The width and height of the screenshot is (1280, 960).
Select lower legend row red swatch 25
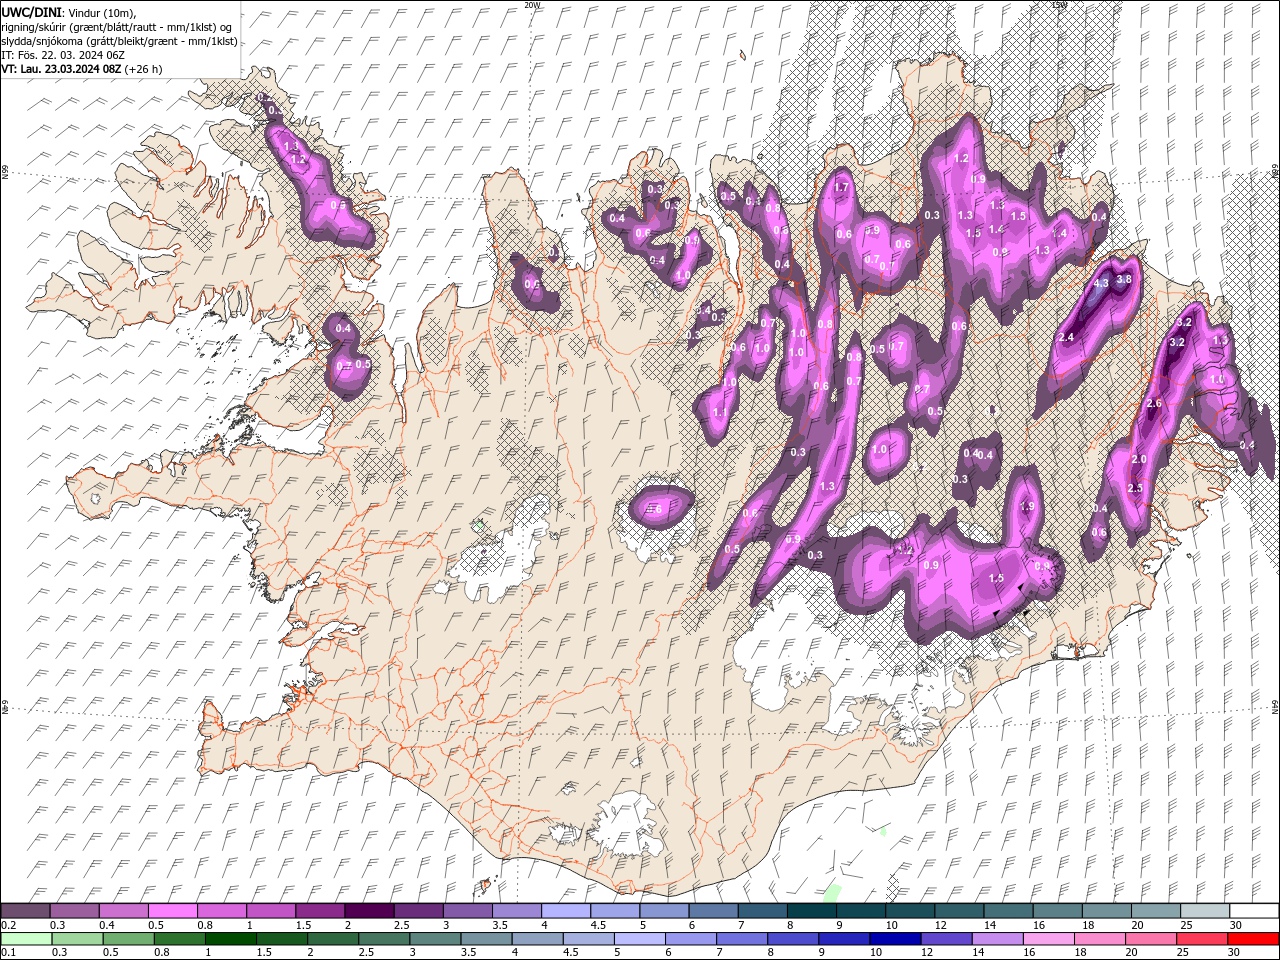[x=1202, y=939]
